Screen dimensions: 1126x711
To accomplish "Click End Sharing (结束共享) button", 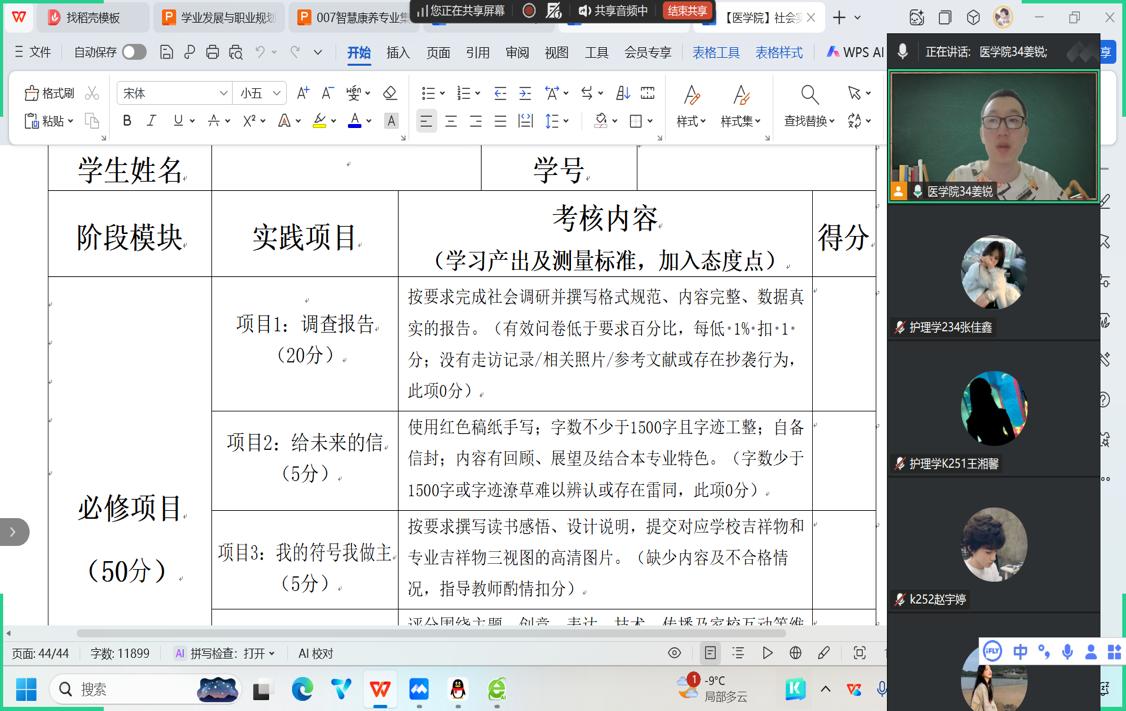I will coord(687,11).
